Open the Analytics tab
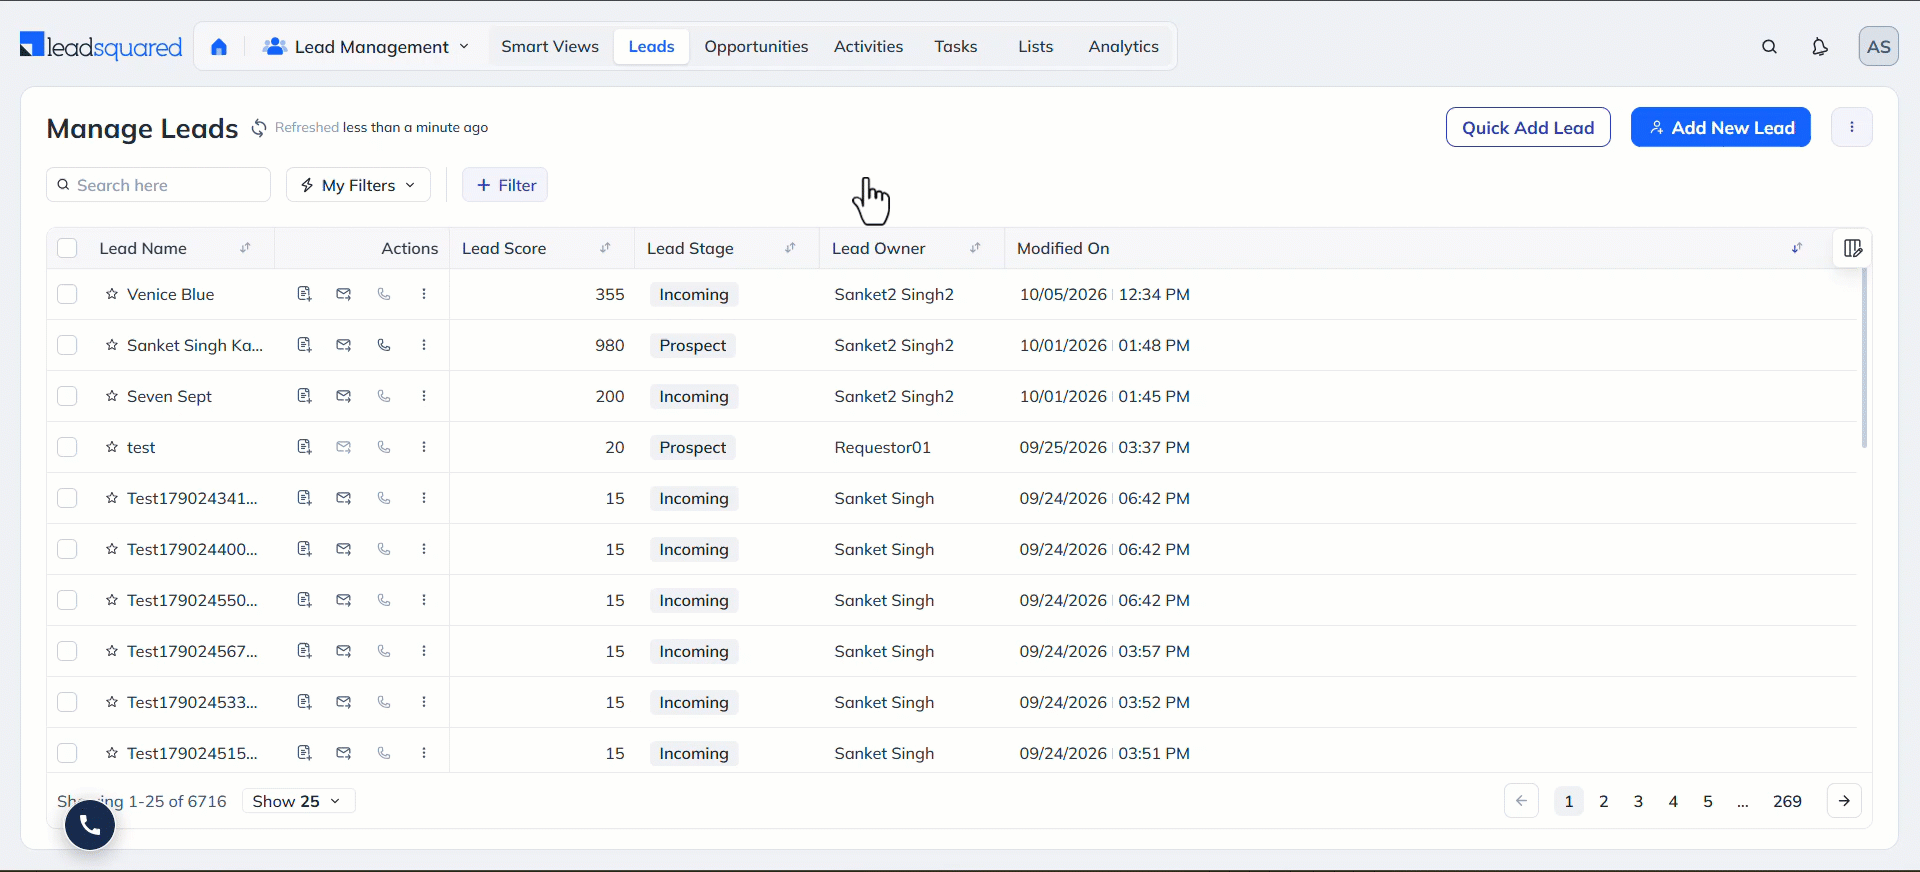 (x=1123, y=47)
